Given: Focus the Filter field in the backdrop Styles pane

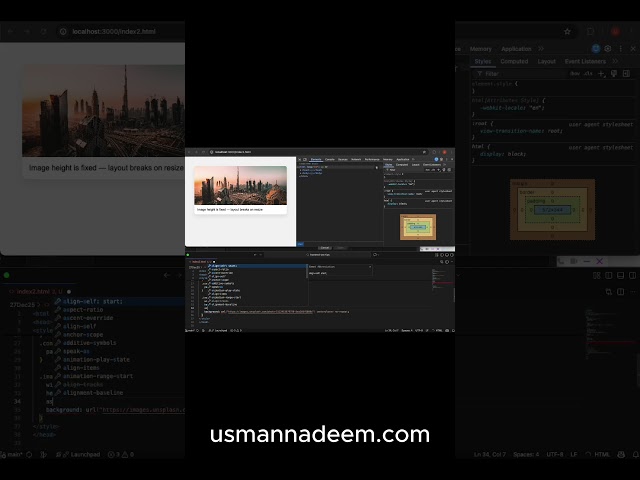Looking at the screenshot, I should [x=518, y=73].
